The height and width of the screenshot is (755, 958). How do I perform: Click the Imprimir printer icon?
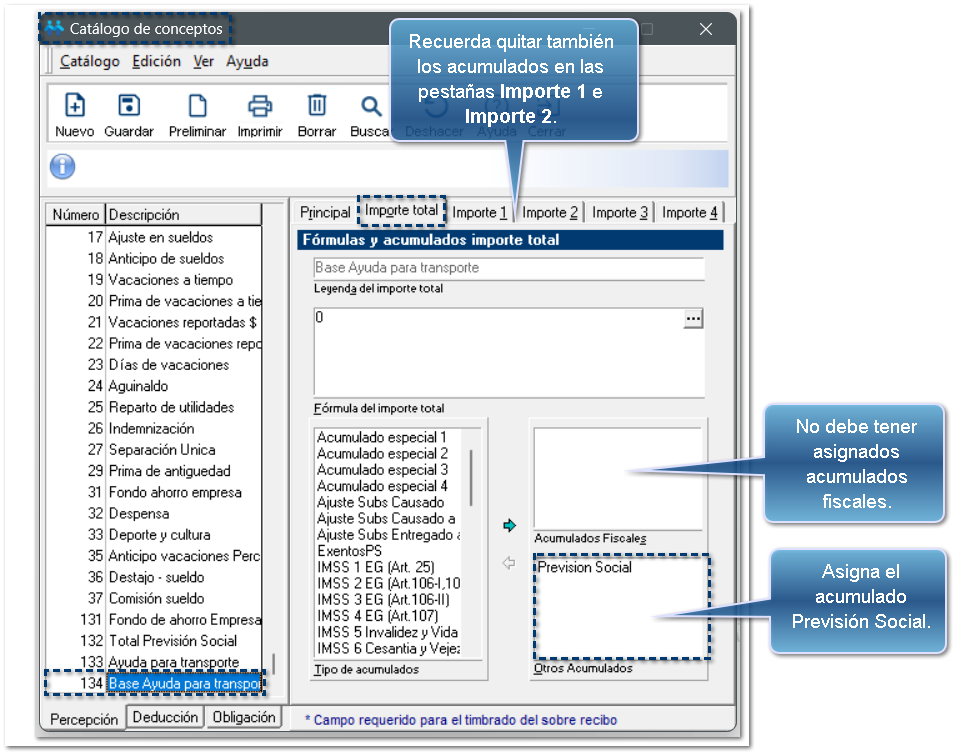click(x=260, y=106)
